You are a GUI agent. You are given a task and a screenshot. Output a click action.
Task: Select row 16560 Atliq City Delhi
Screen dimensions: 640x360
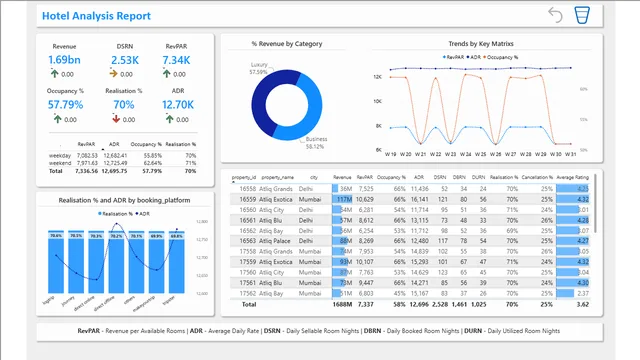pyautogui.click(x=411, y=210)
